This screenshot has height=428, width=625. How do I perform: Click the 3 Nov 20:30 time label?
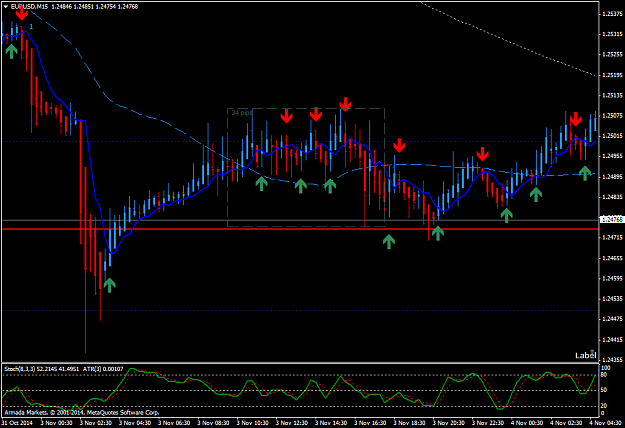[x=448, y=423]
